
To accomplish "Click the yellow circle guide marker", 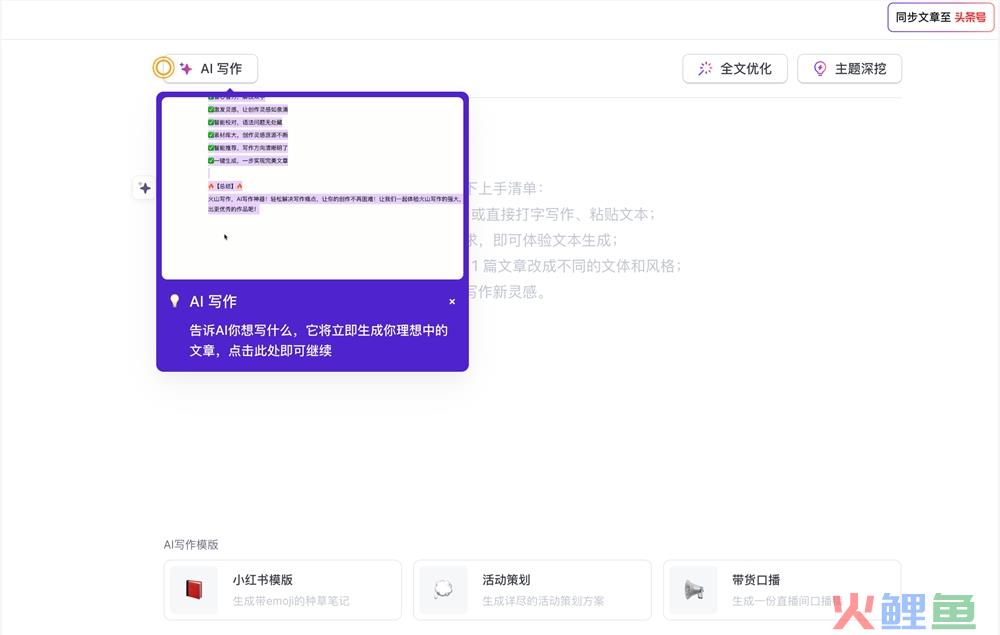I will 163,68.
